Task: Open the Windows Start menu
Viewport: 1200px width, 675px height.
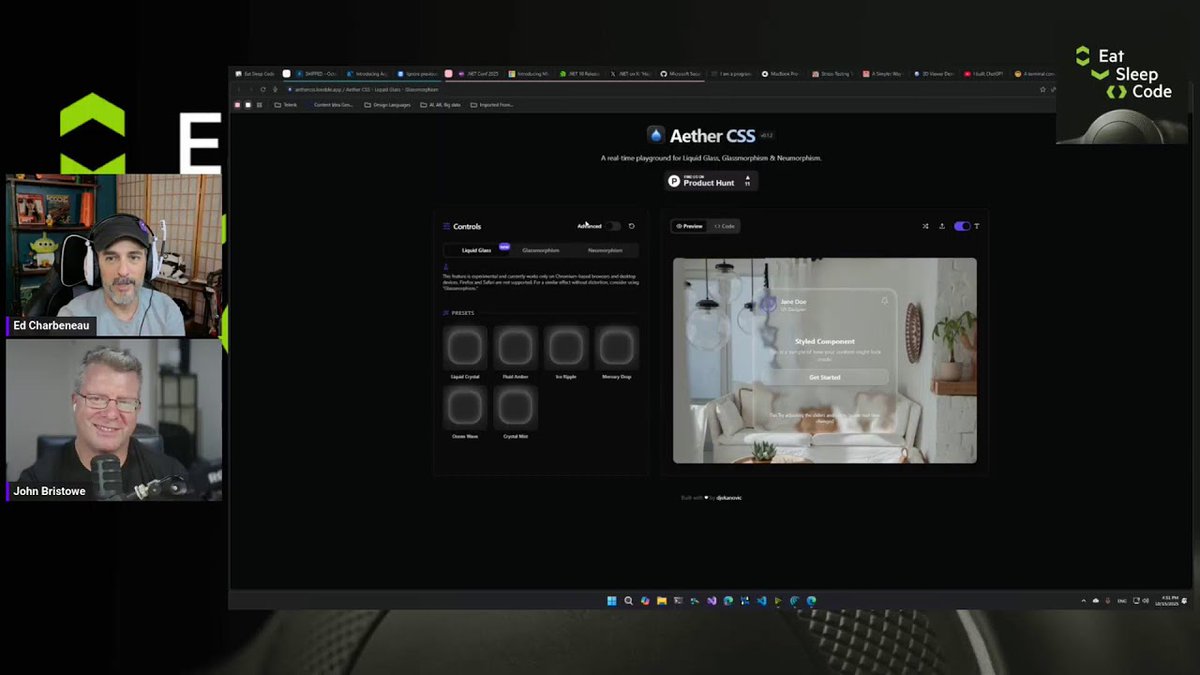Action: pyautogui.click(x=612, y=601)
